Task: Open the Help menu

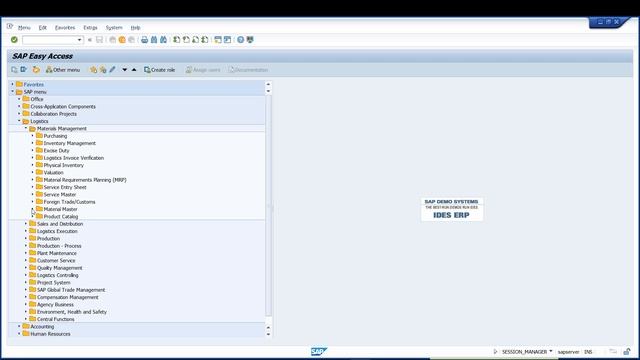Action: point(135,28)
